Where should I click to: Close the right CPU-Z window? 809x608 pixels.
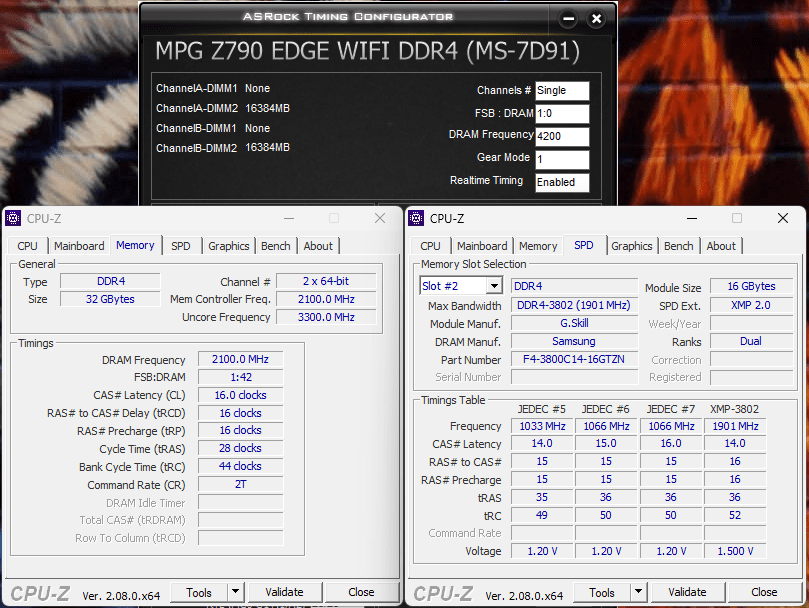coord(783,218)
